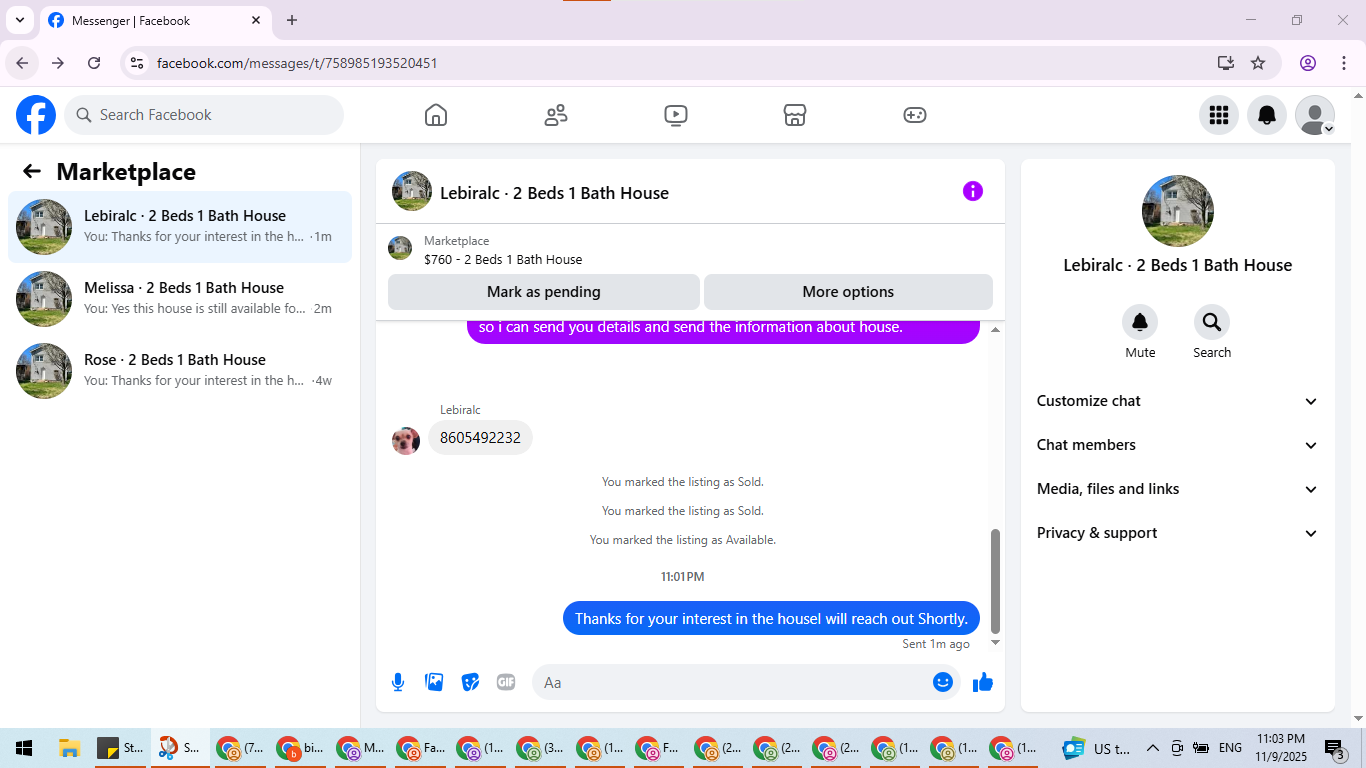Open File Explorer from the taskbar
The width and height of the screenshot is (1366, 768).
click(x=69, y=748)
